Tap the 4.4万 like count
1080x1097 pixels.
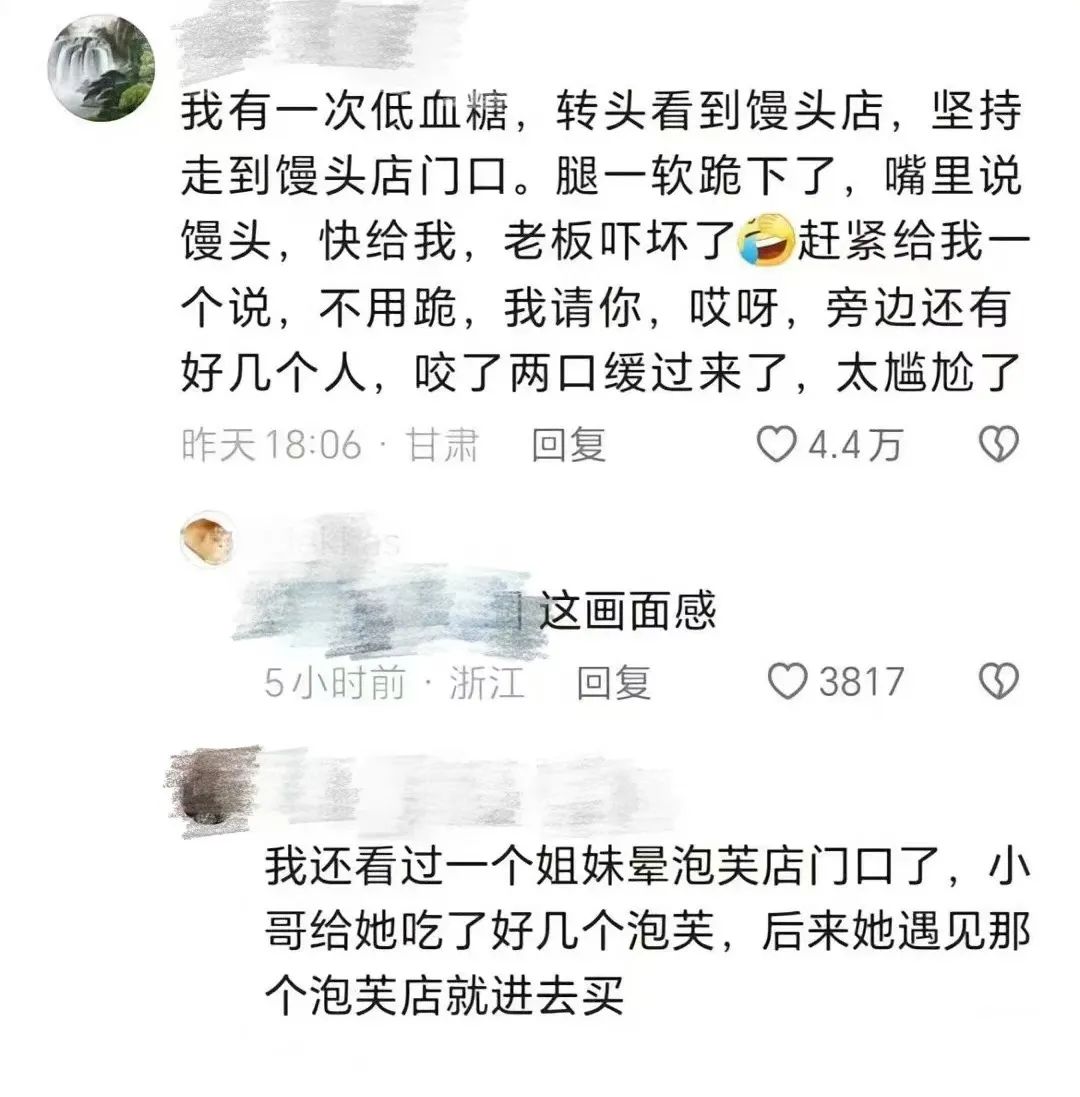(x=855, y=445)
